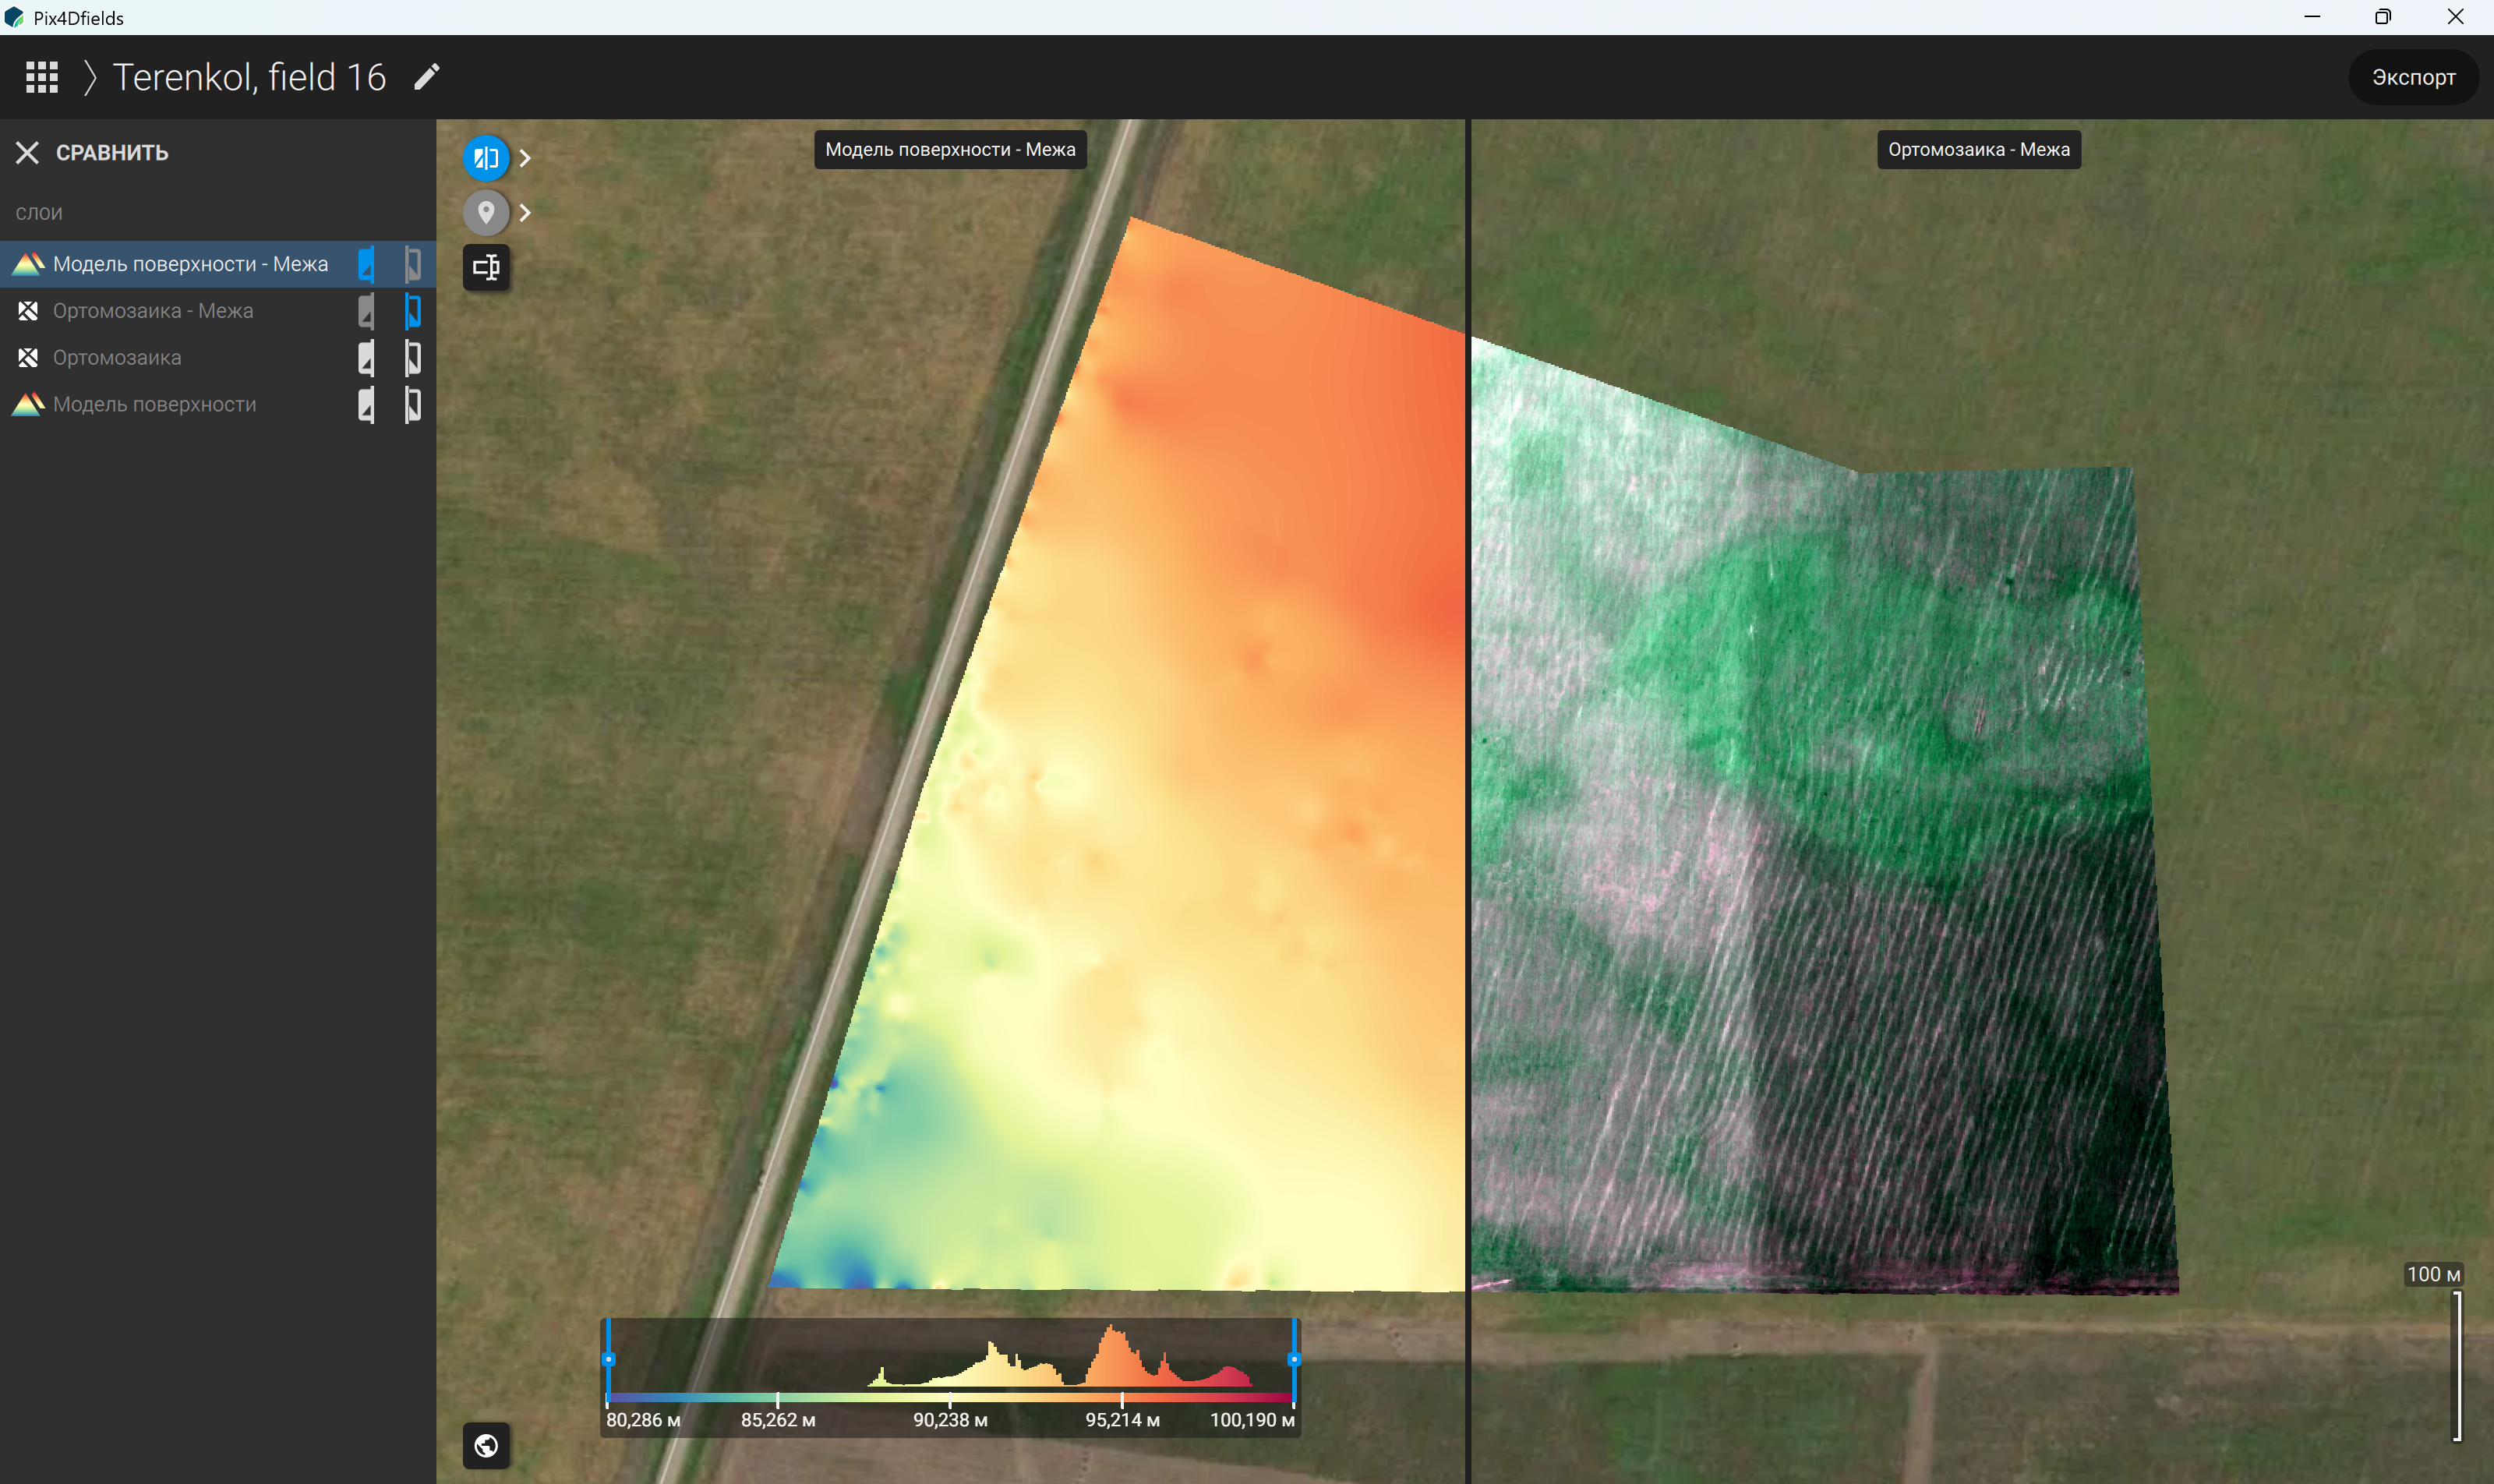Toggle left-side view for Модель поверхности layer
Screen dimensions: 2494x1484
pyautogui.click(x=366, y=405)
